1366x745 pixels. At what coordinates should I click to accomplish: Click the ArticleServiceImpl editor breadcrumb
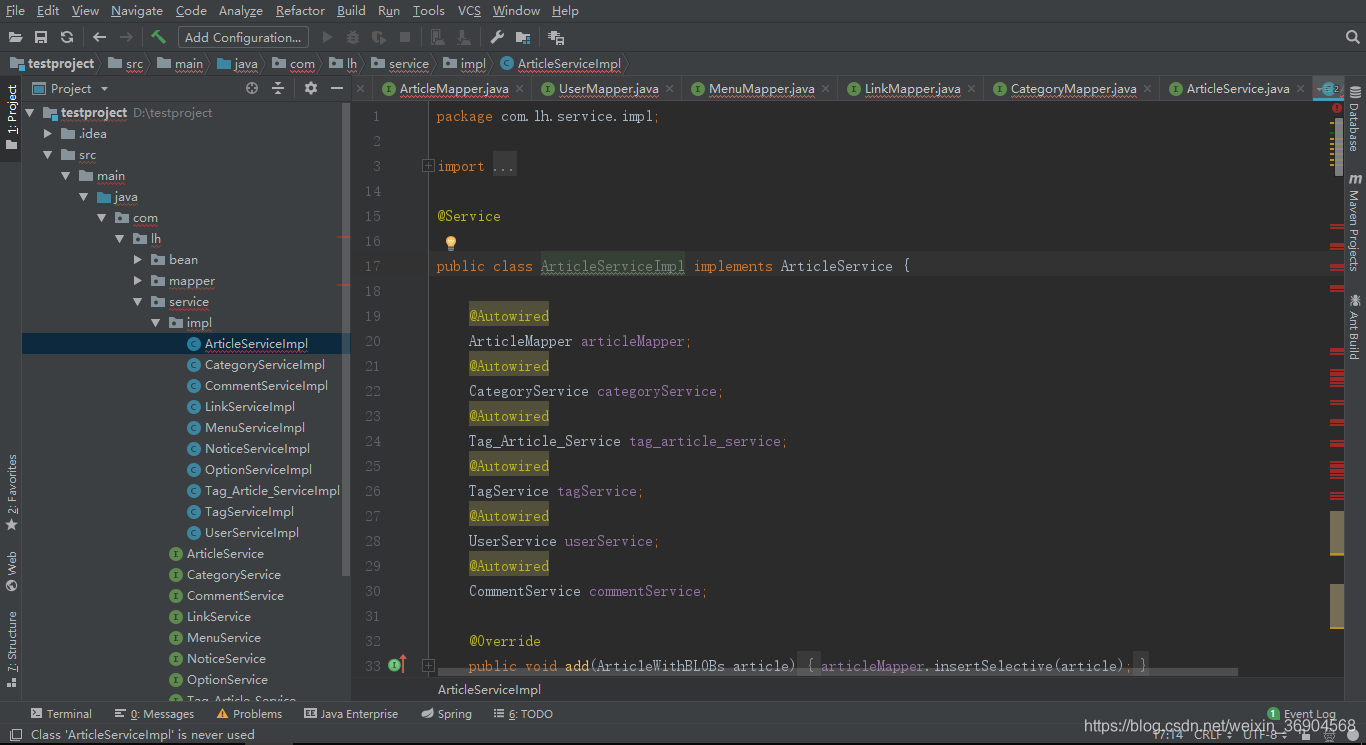coord(489,690)
